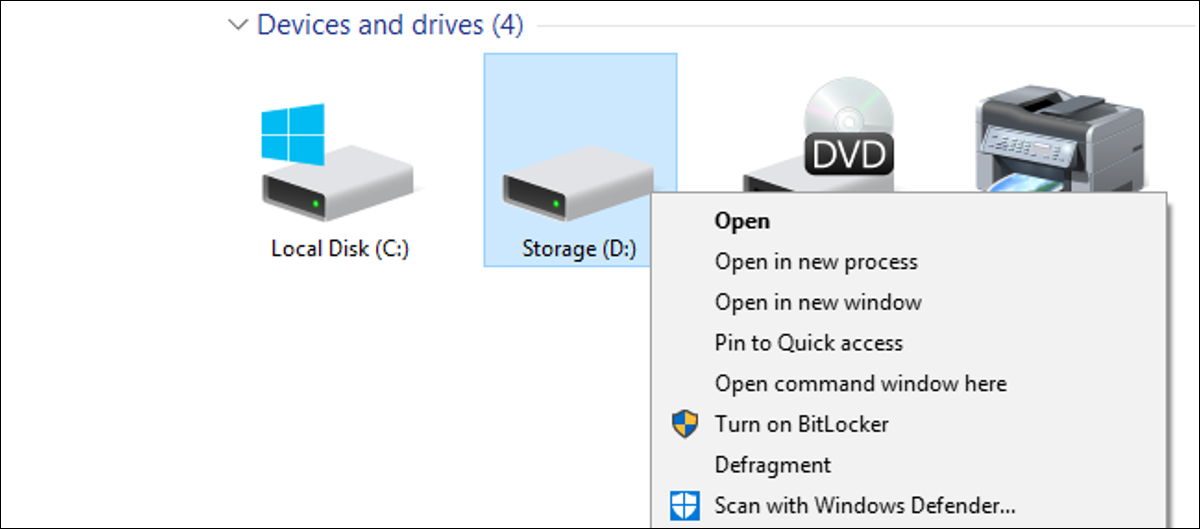Click the Windows Defender castle icon
1200x529 pixels.
pos(682,505)
